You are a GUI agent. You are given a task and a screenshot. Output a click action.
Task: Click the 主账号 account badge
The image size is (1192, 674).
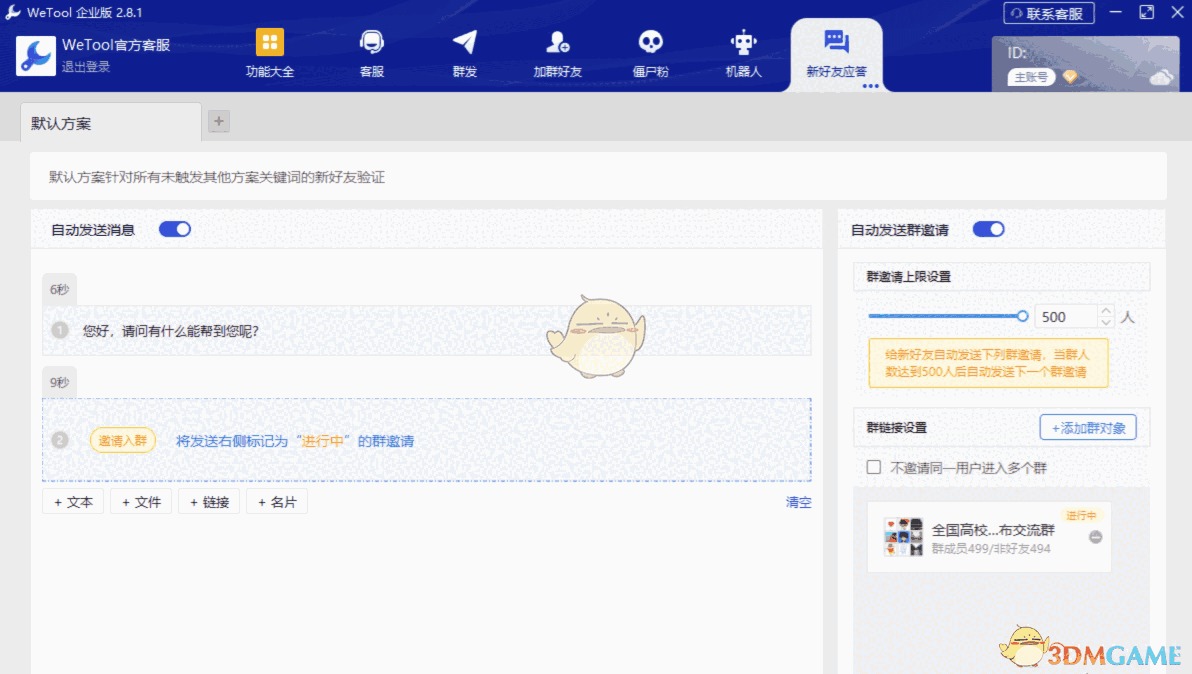(x=1030, y=76)
